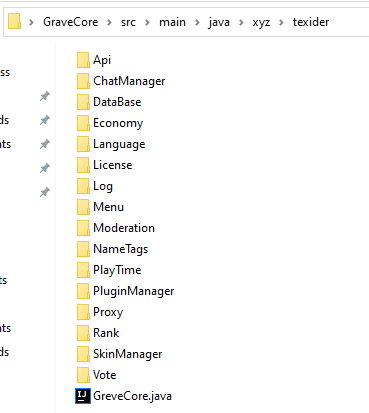Select the Log folder name
The height and width of the screenshot is (413, 369).
click(103, 186)
